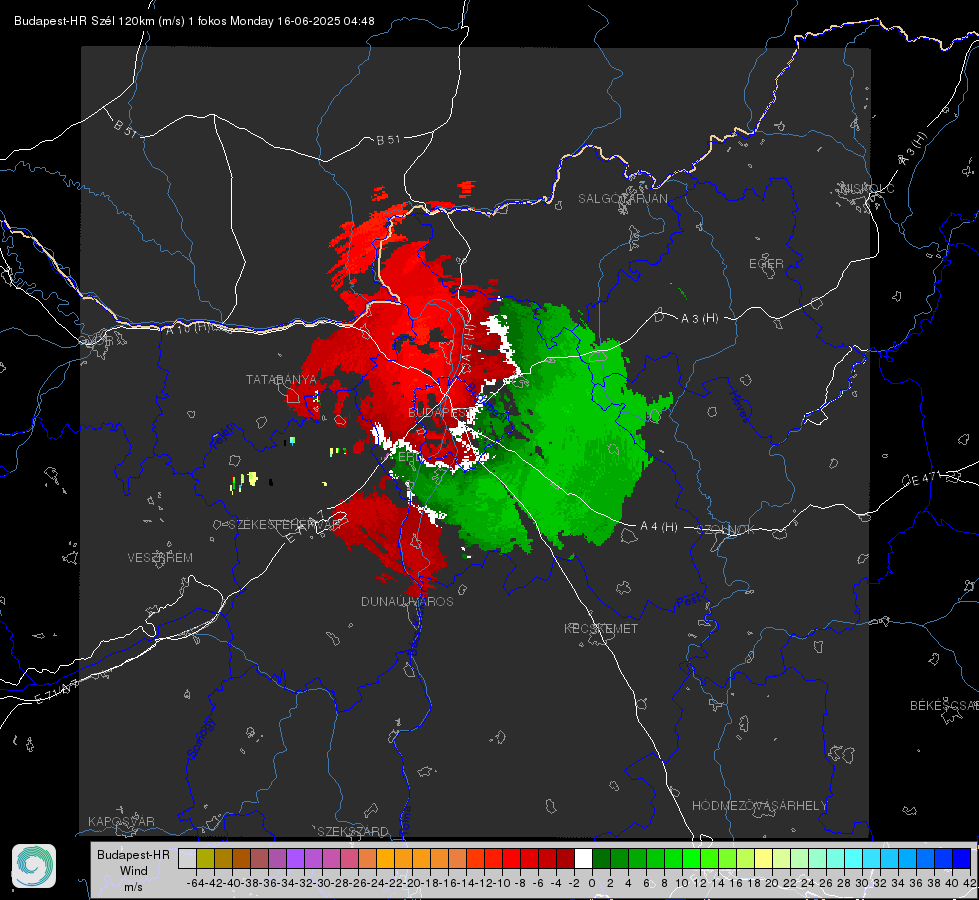
Task: Click the Somogy county label
Action: (201, 738)
